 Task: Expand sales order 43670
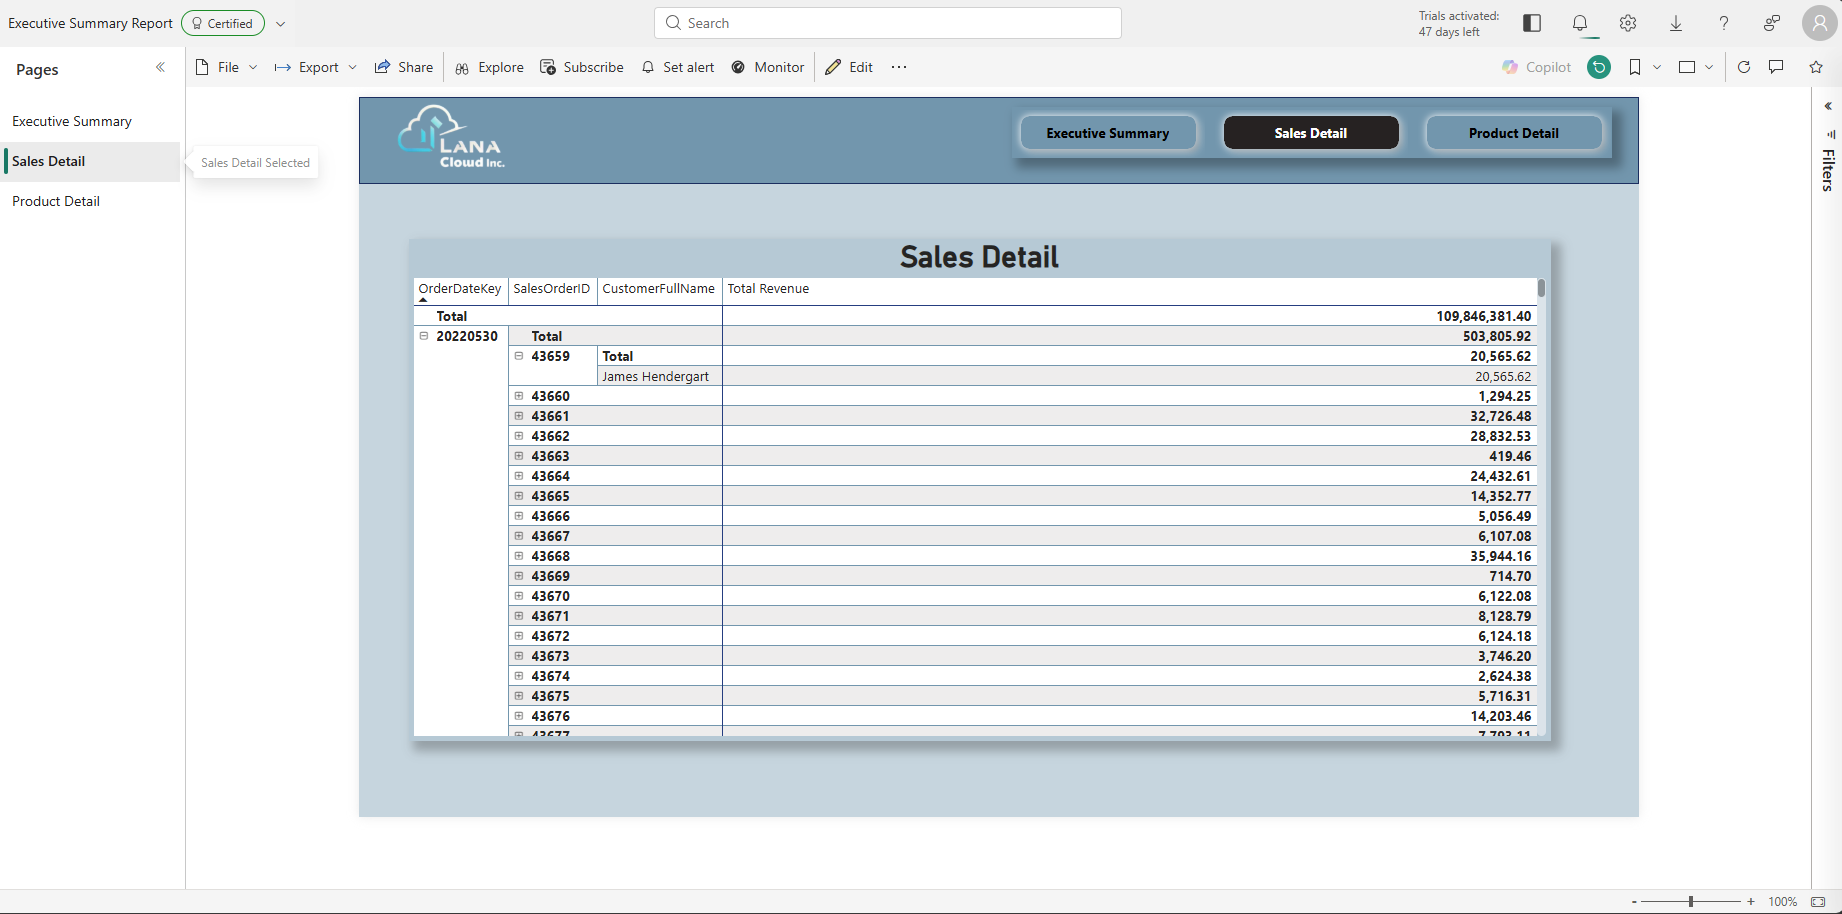(519, 596)
